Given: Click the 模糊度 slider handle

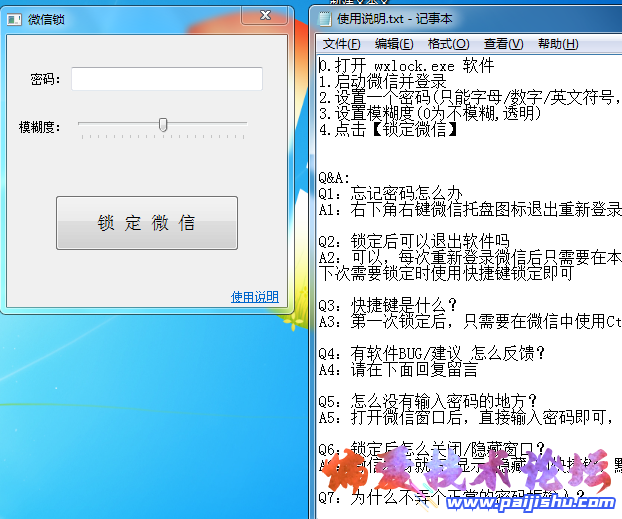Looking at the screenshot, I should tap(162, 125).
